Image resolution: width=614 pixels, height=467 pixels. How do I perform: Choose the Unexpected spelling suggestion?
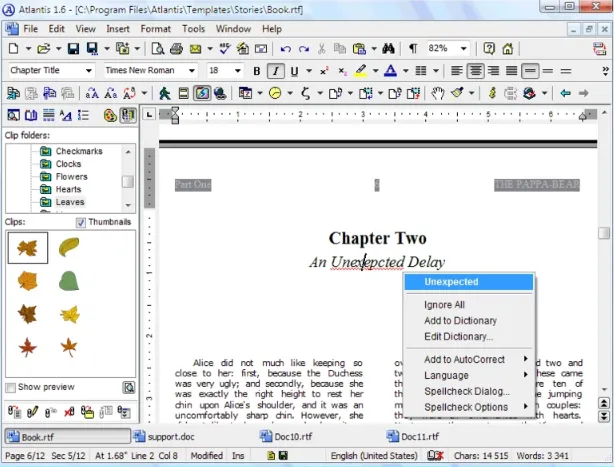click(x=469, y=282)
